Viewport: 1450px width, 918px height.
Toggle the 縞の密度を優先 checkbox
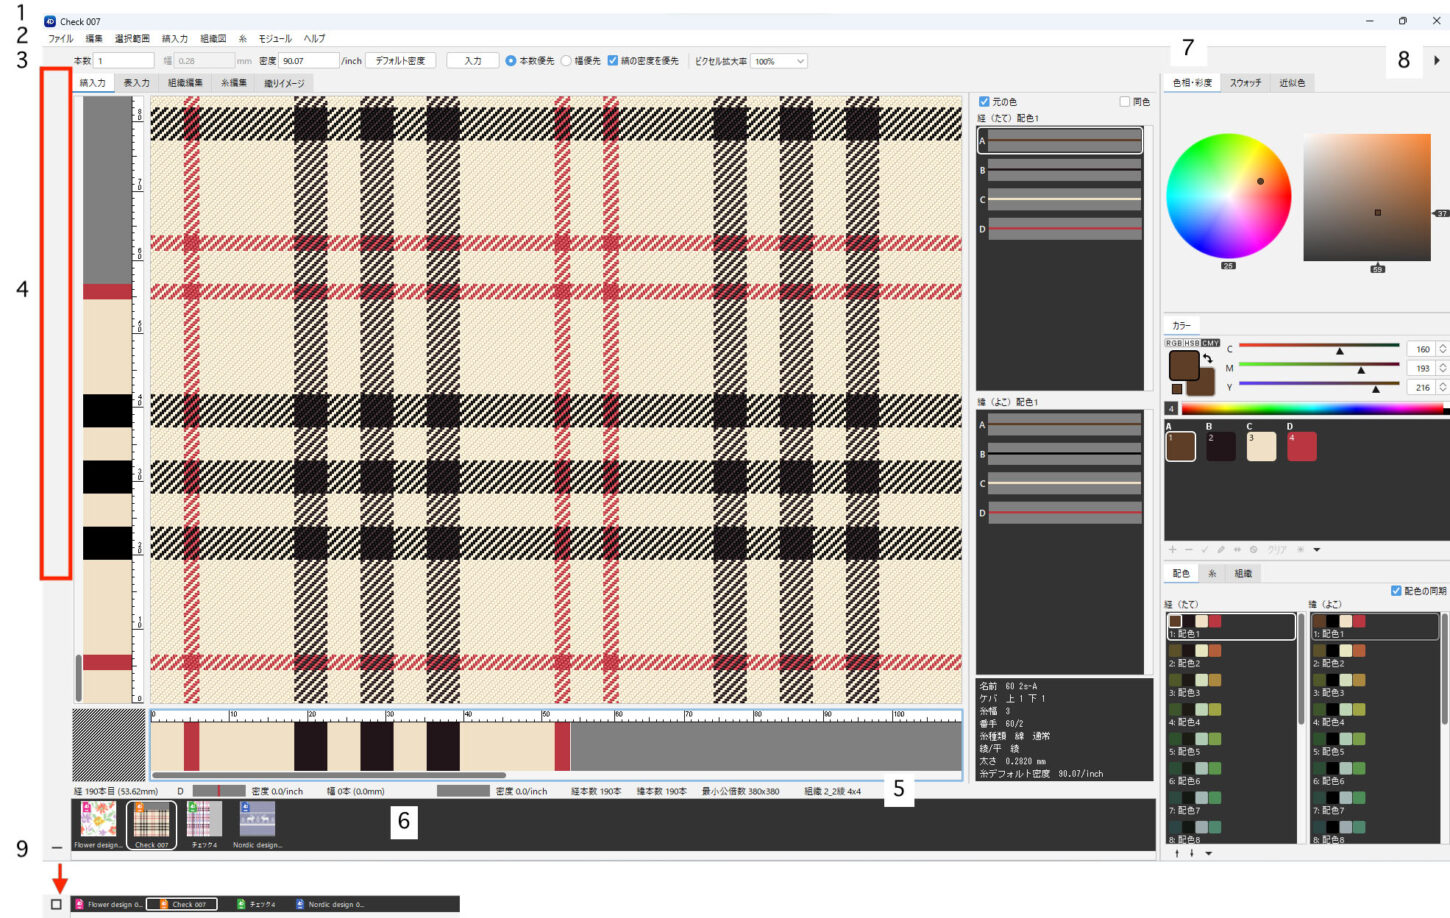(x=613, y=61)
